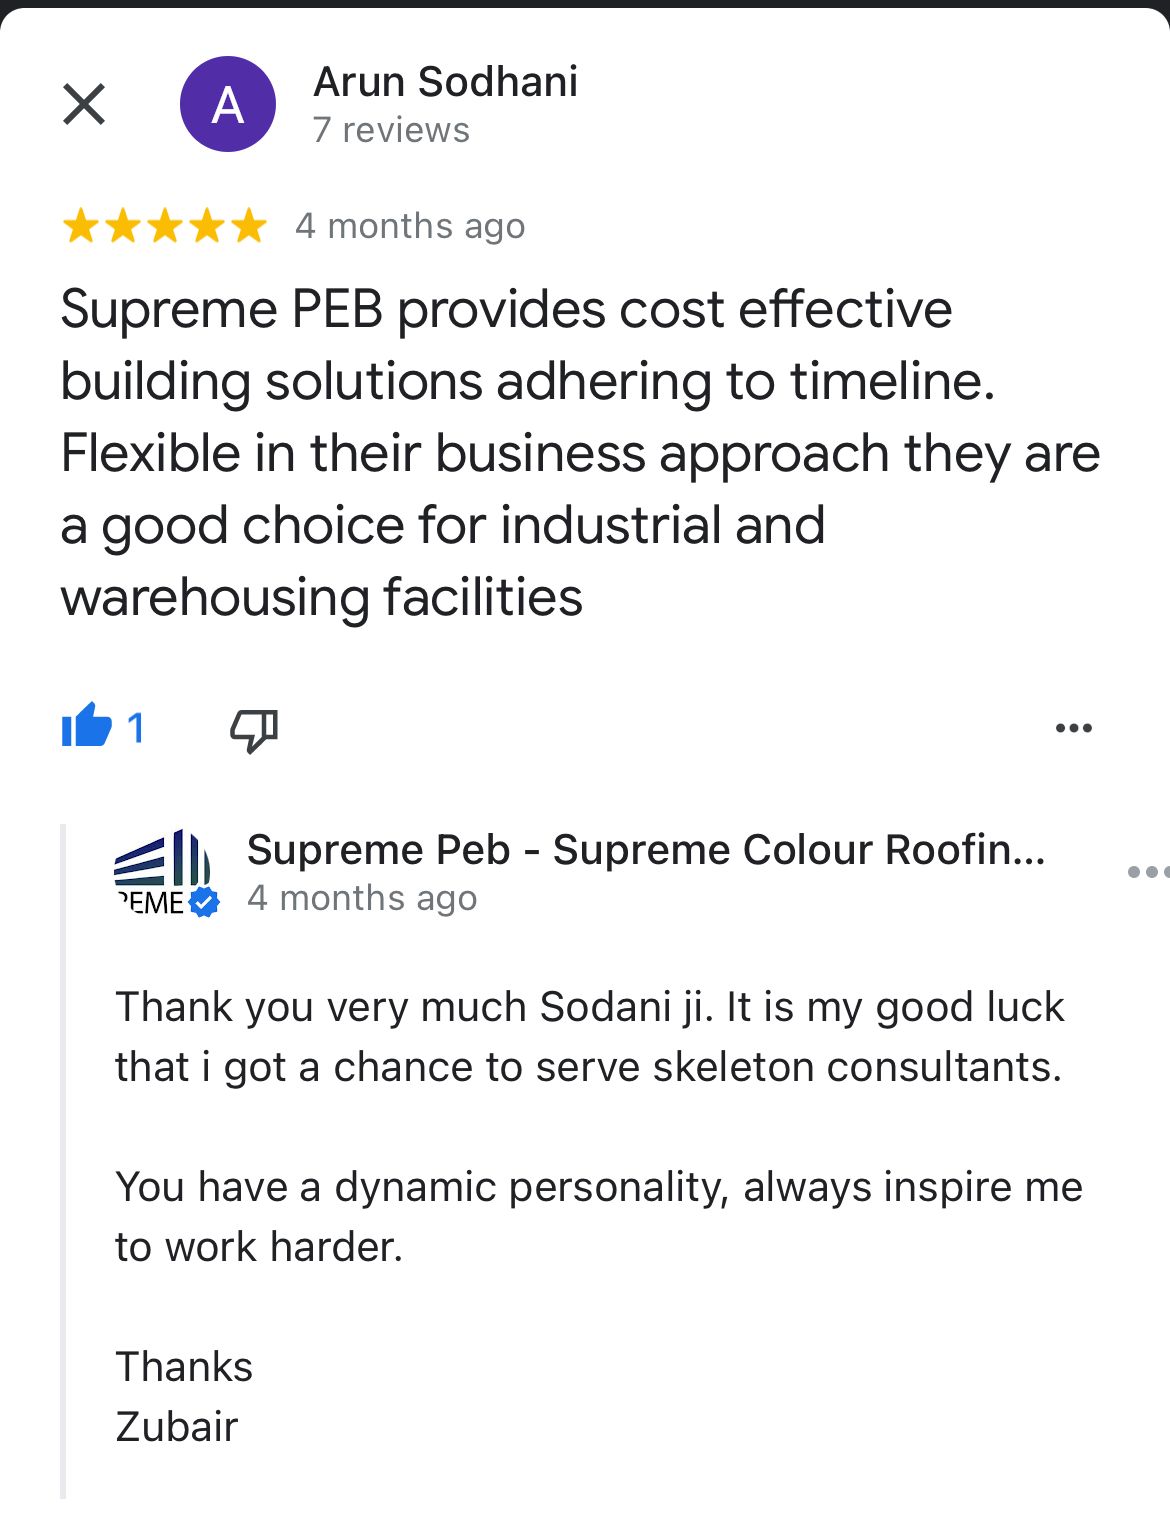The width and height of the screenshot is (1170, 1533).
Task: Toggle the thumbs-down dislike icon
Action: [254, 729]
